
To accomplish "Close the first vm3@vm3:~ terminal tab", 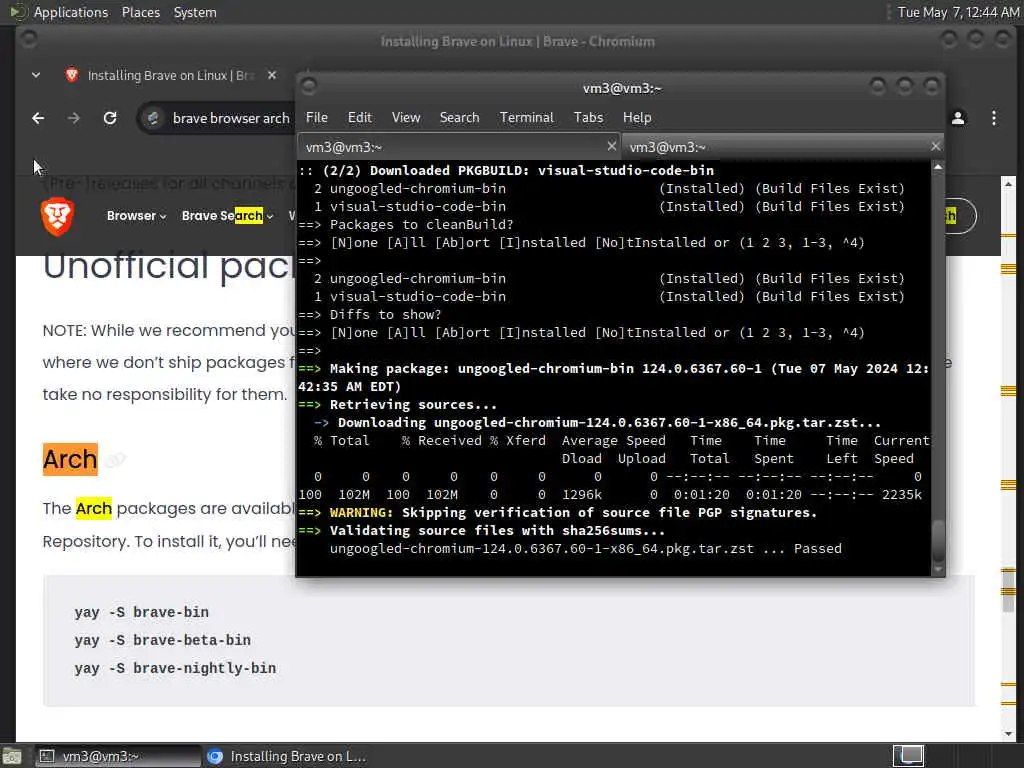I will click(x=611, y=146).
